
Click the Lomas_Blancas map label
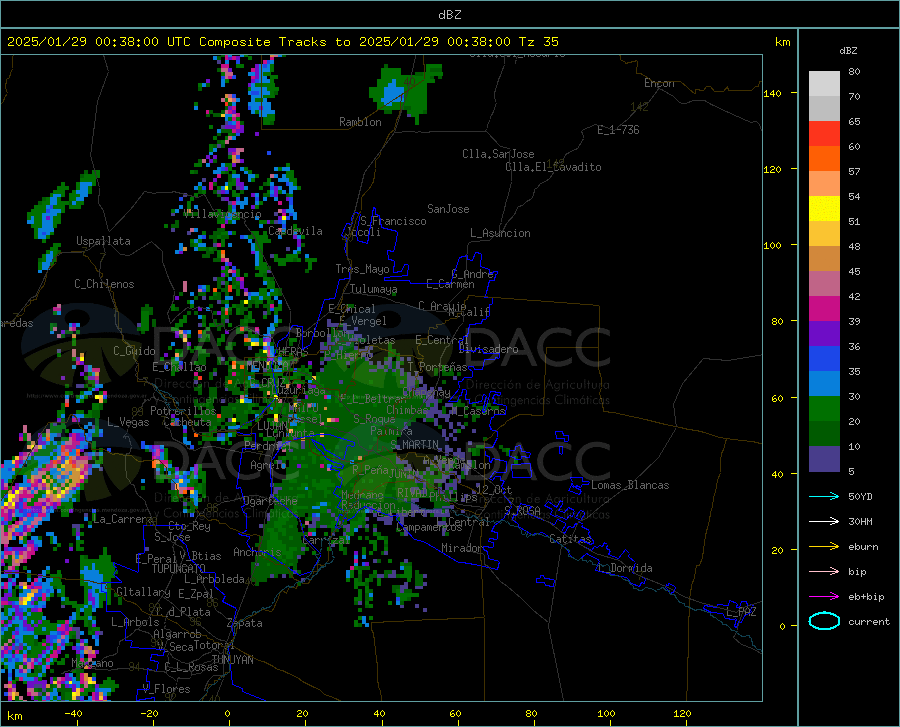point(630,485)
